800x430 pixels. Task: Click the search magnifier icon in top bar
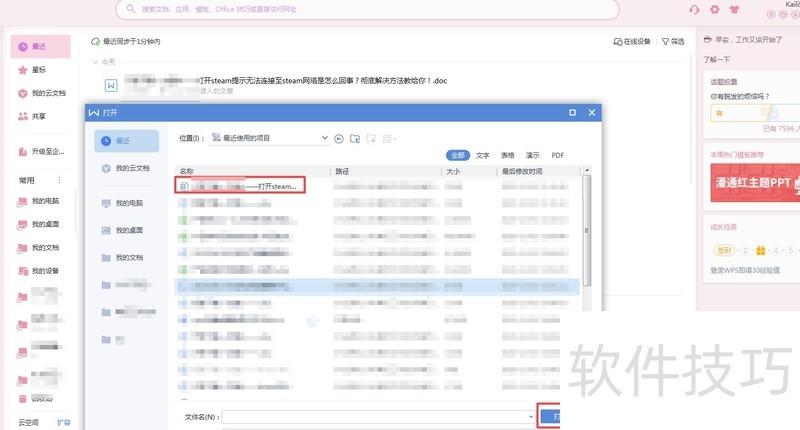point(131,9)
